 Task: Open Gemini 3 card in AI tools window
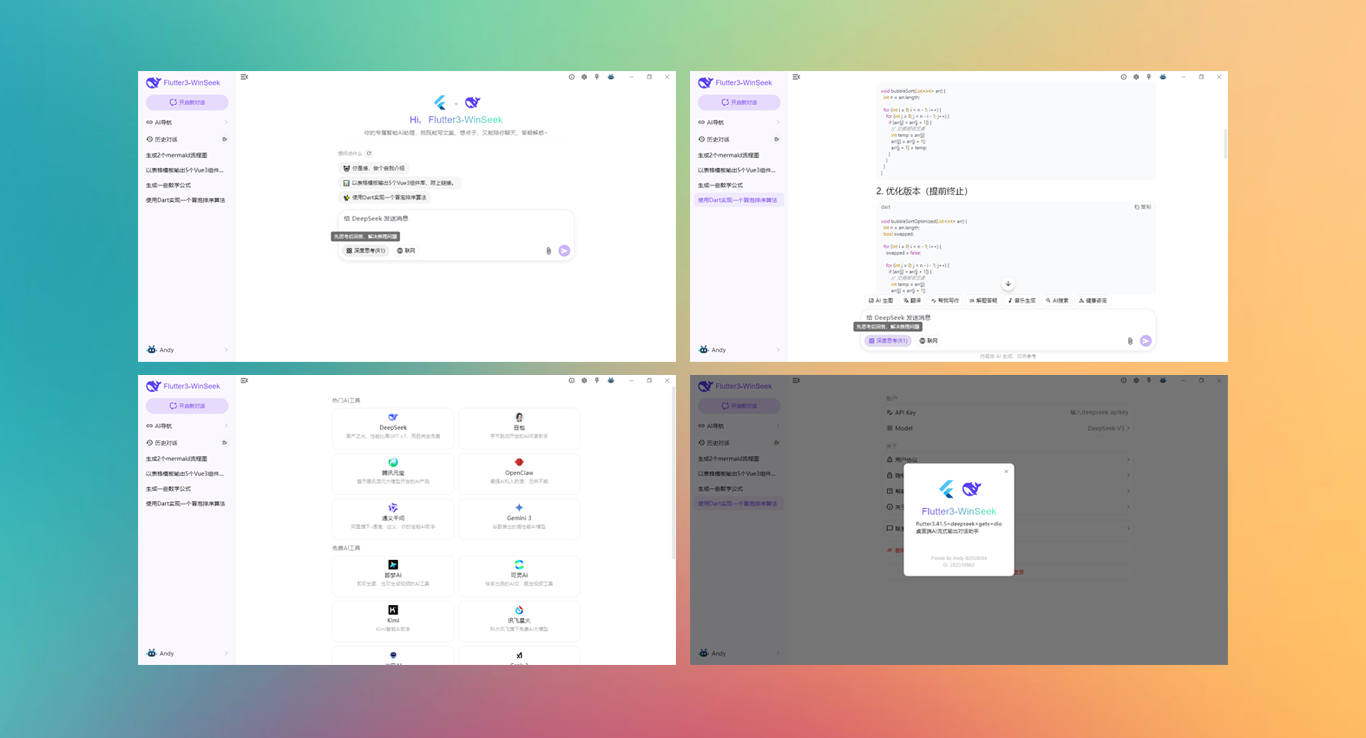(x=519, y=519)
